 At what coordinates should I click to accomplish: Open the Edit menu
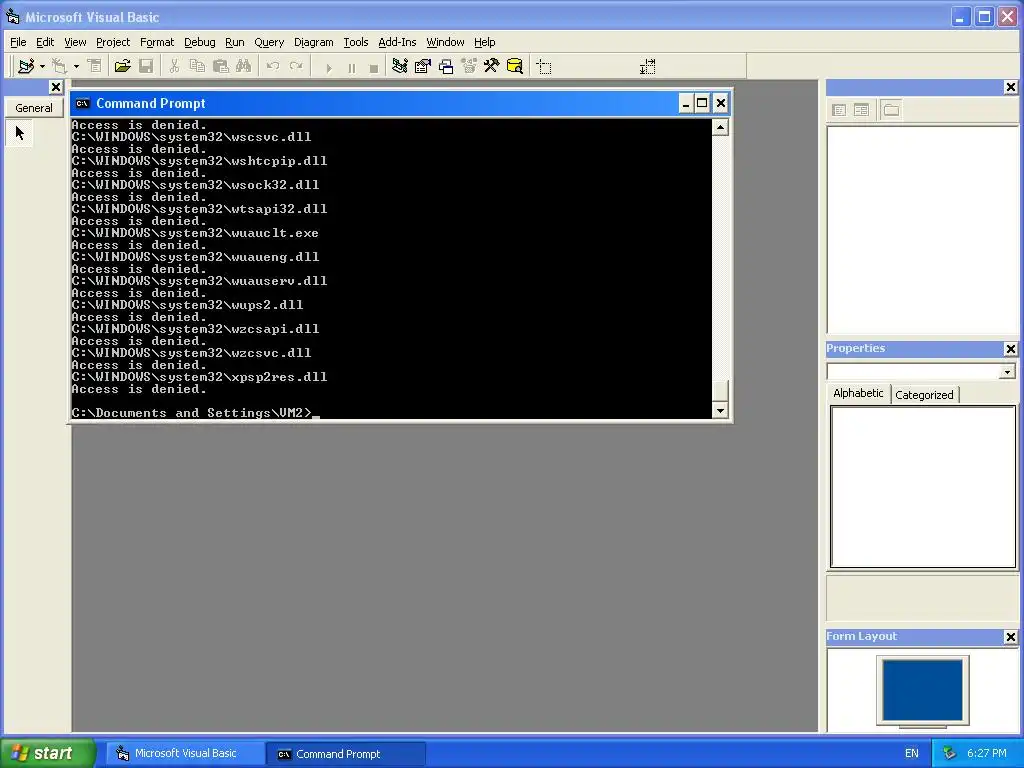45,42
